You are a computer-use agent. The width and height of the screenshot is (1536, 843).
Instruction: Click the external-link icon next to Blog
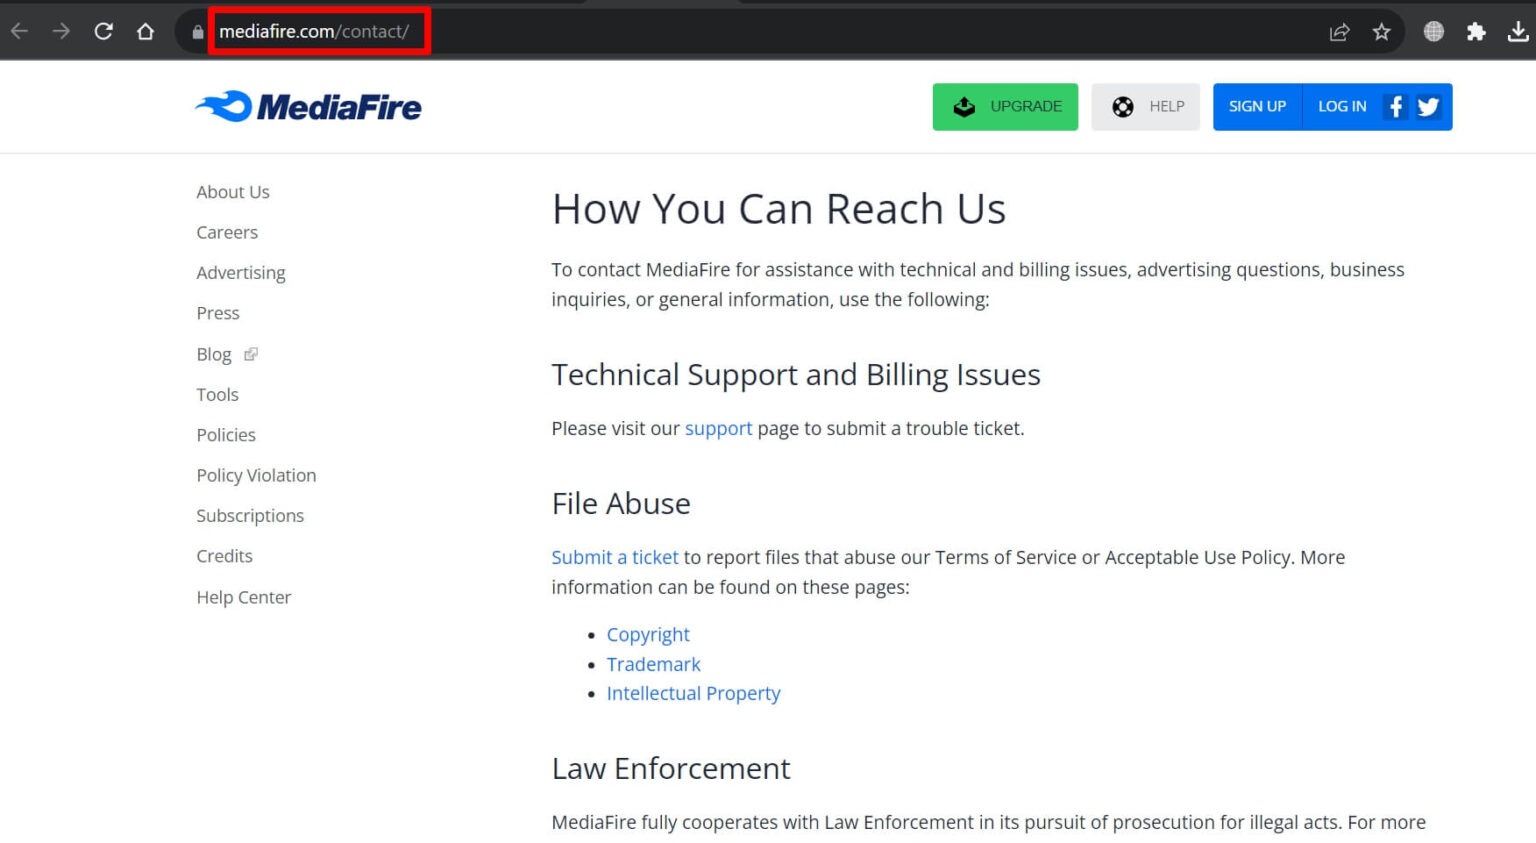pos(249,354)
